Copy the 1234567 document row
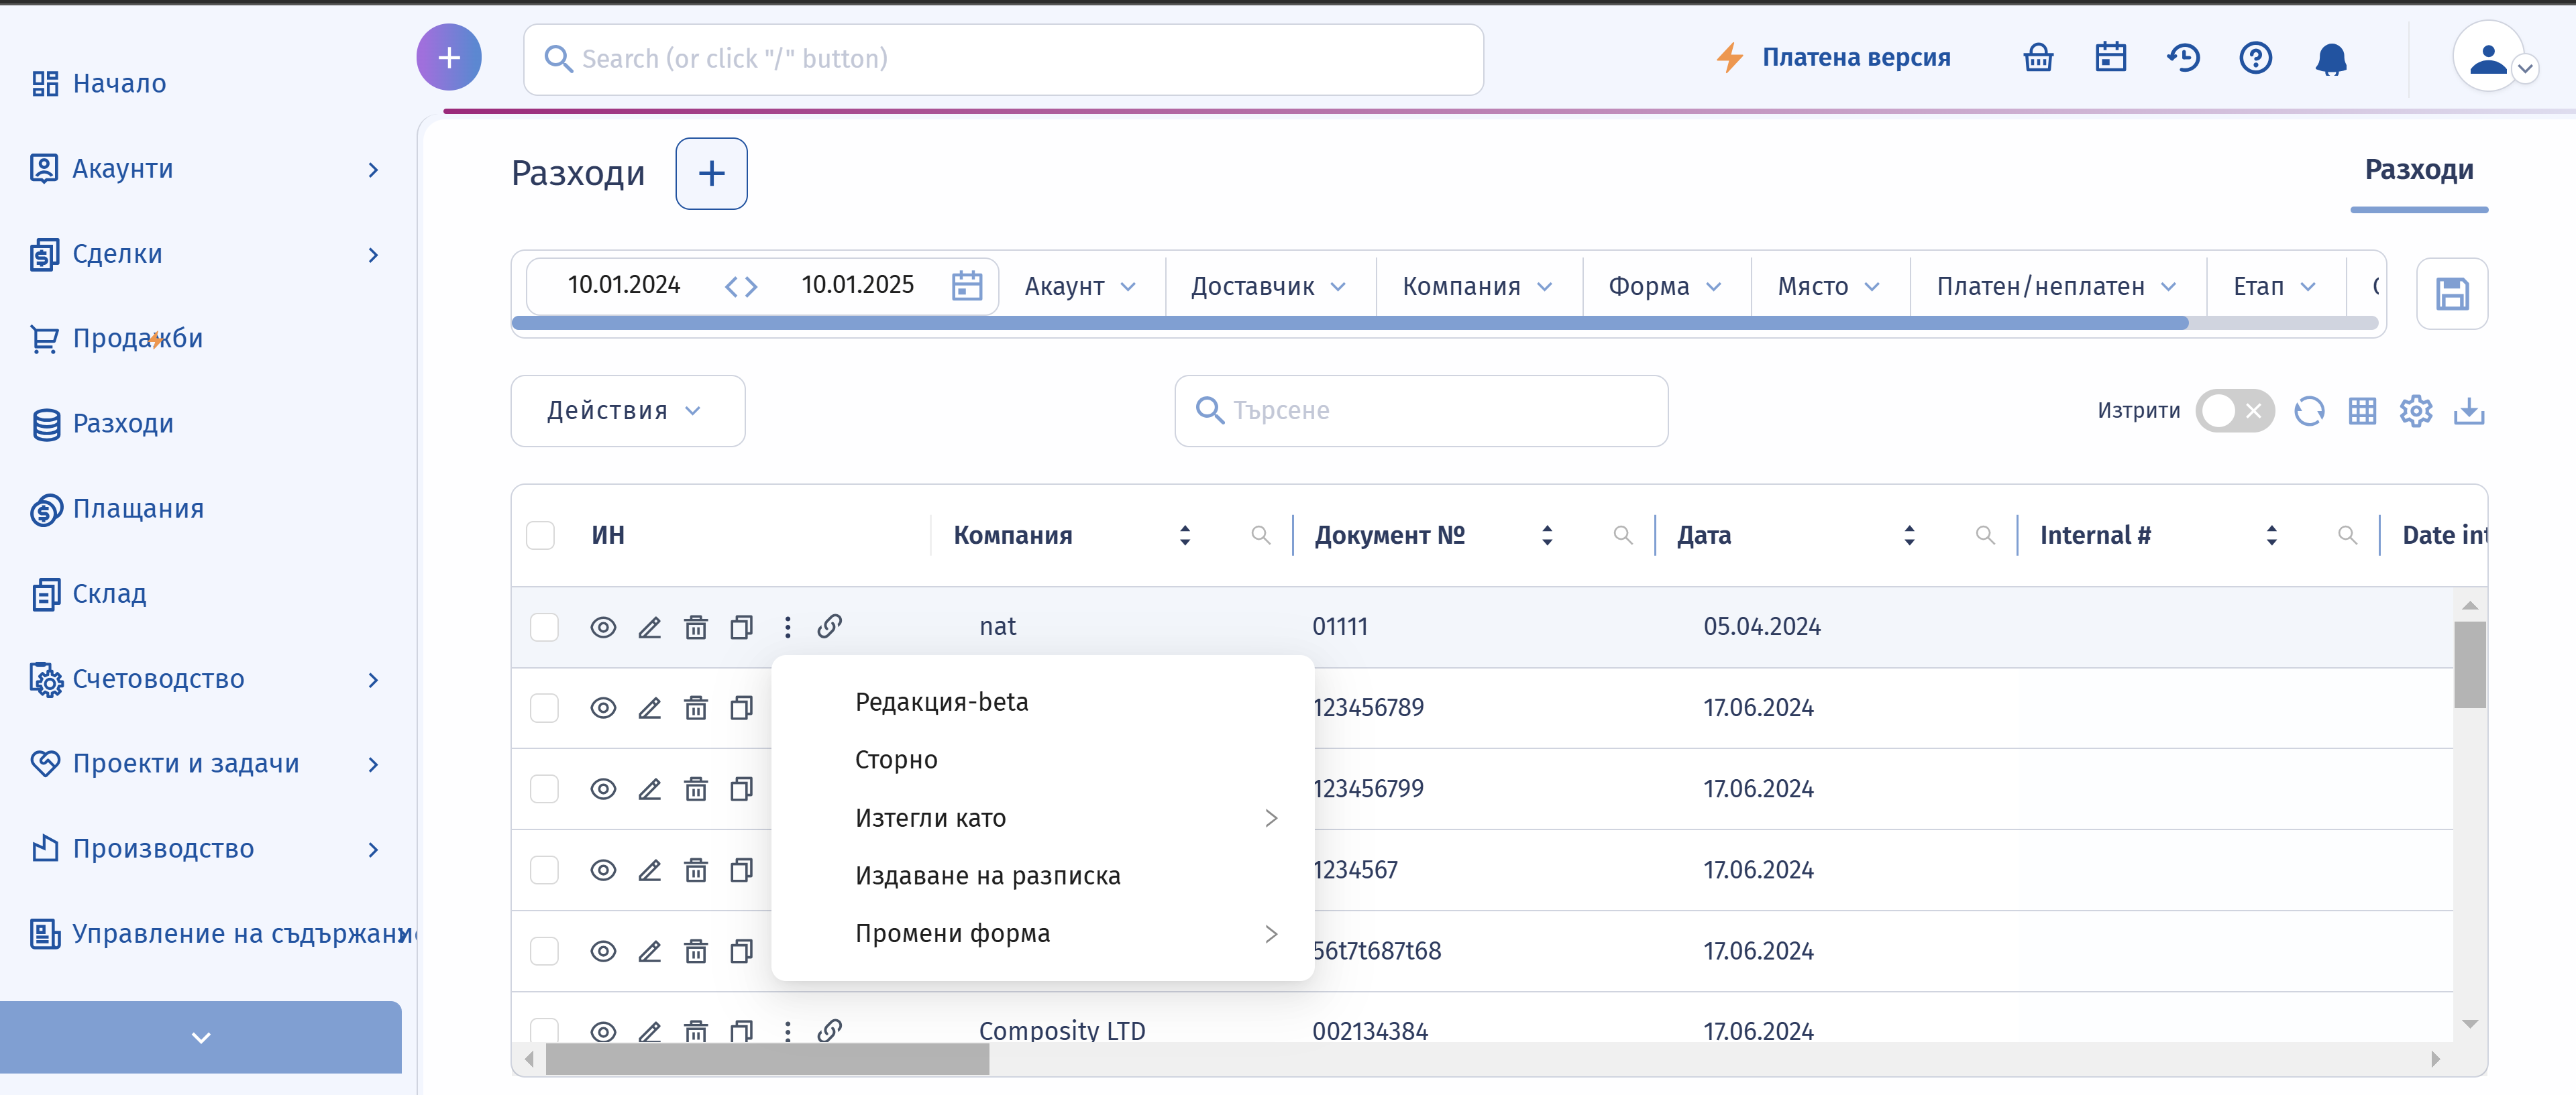Screen dimensions: 2576x1095 (x=741, y=870)
